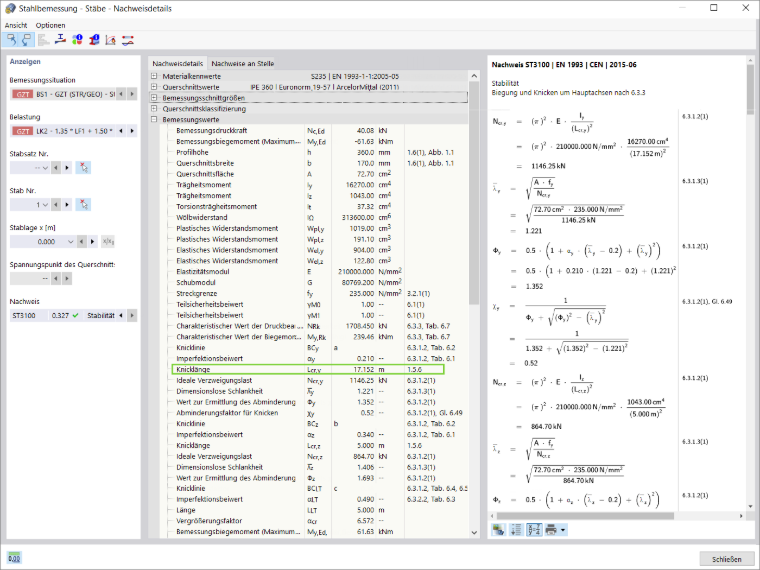This screenshot has width=760, height=570.
Task: Click the pick member set cursor icon
Action: coord(83,168)
